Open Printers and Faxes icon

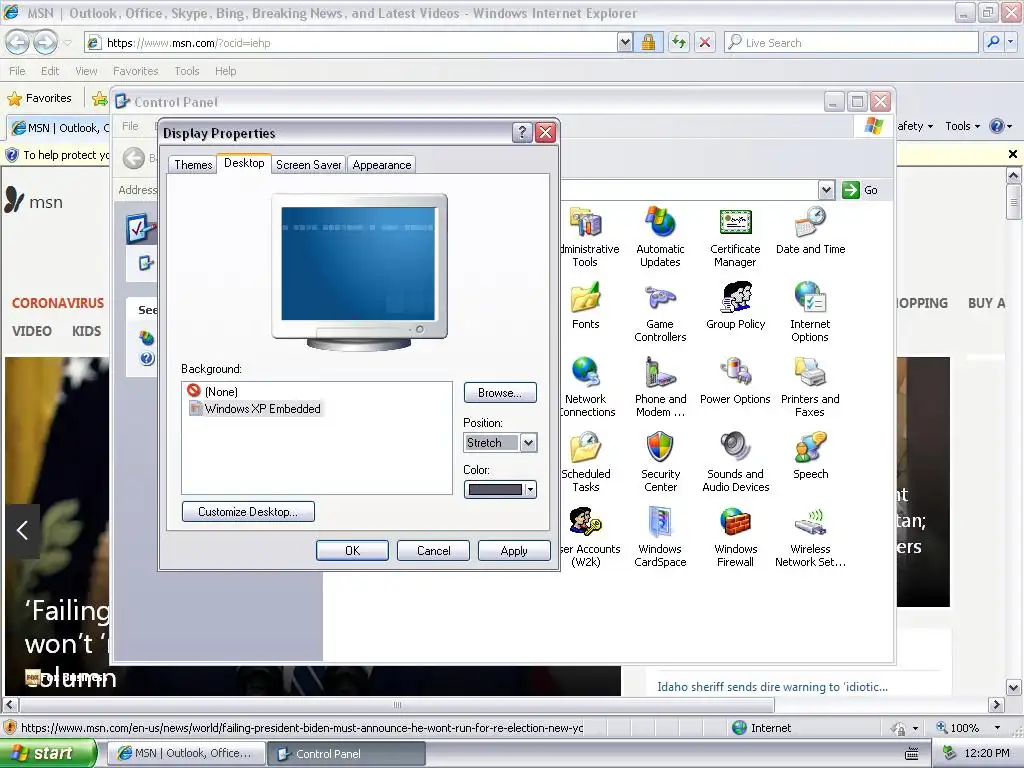tap(810, 387)
